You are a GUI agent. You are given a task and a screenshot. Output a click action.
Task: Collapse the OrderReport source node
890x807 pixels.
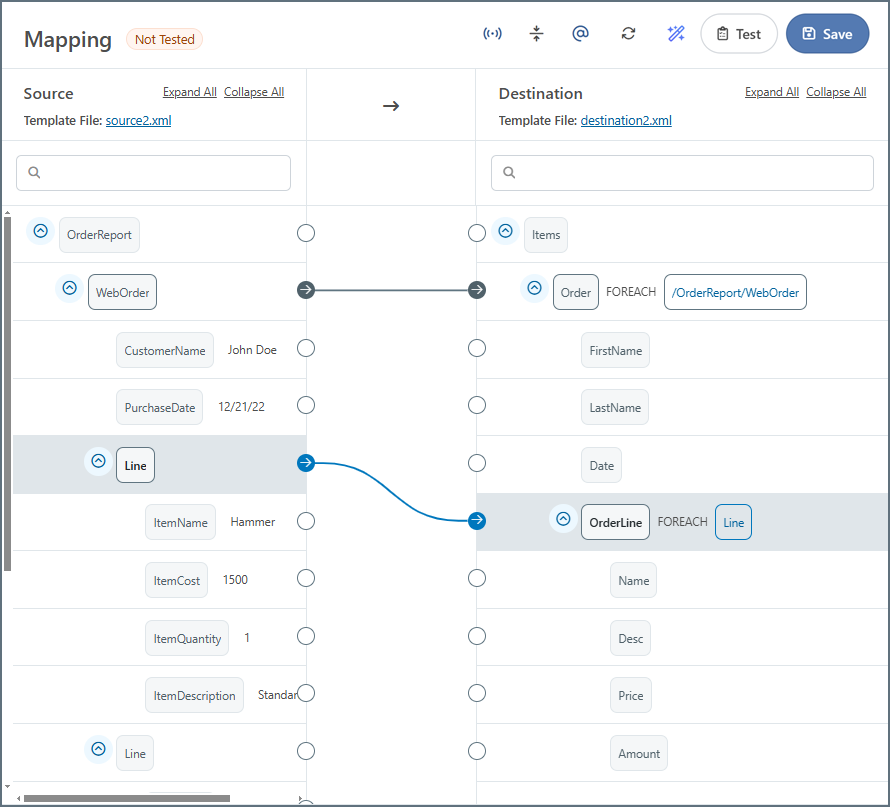coord(41,231)
